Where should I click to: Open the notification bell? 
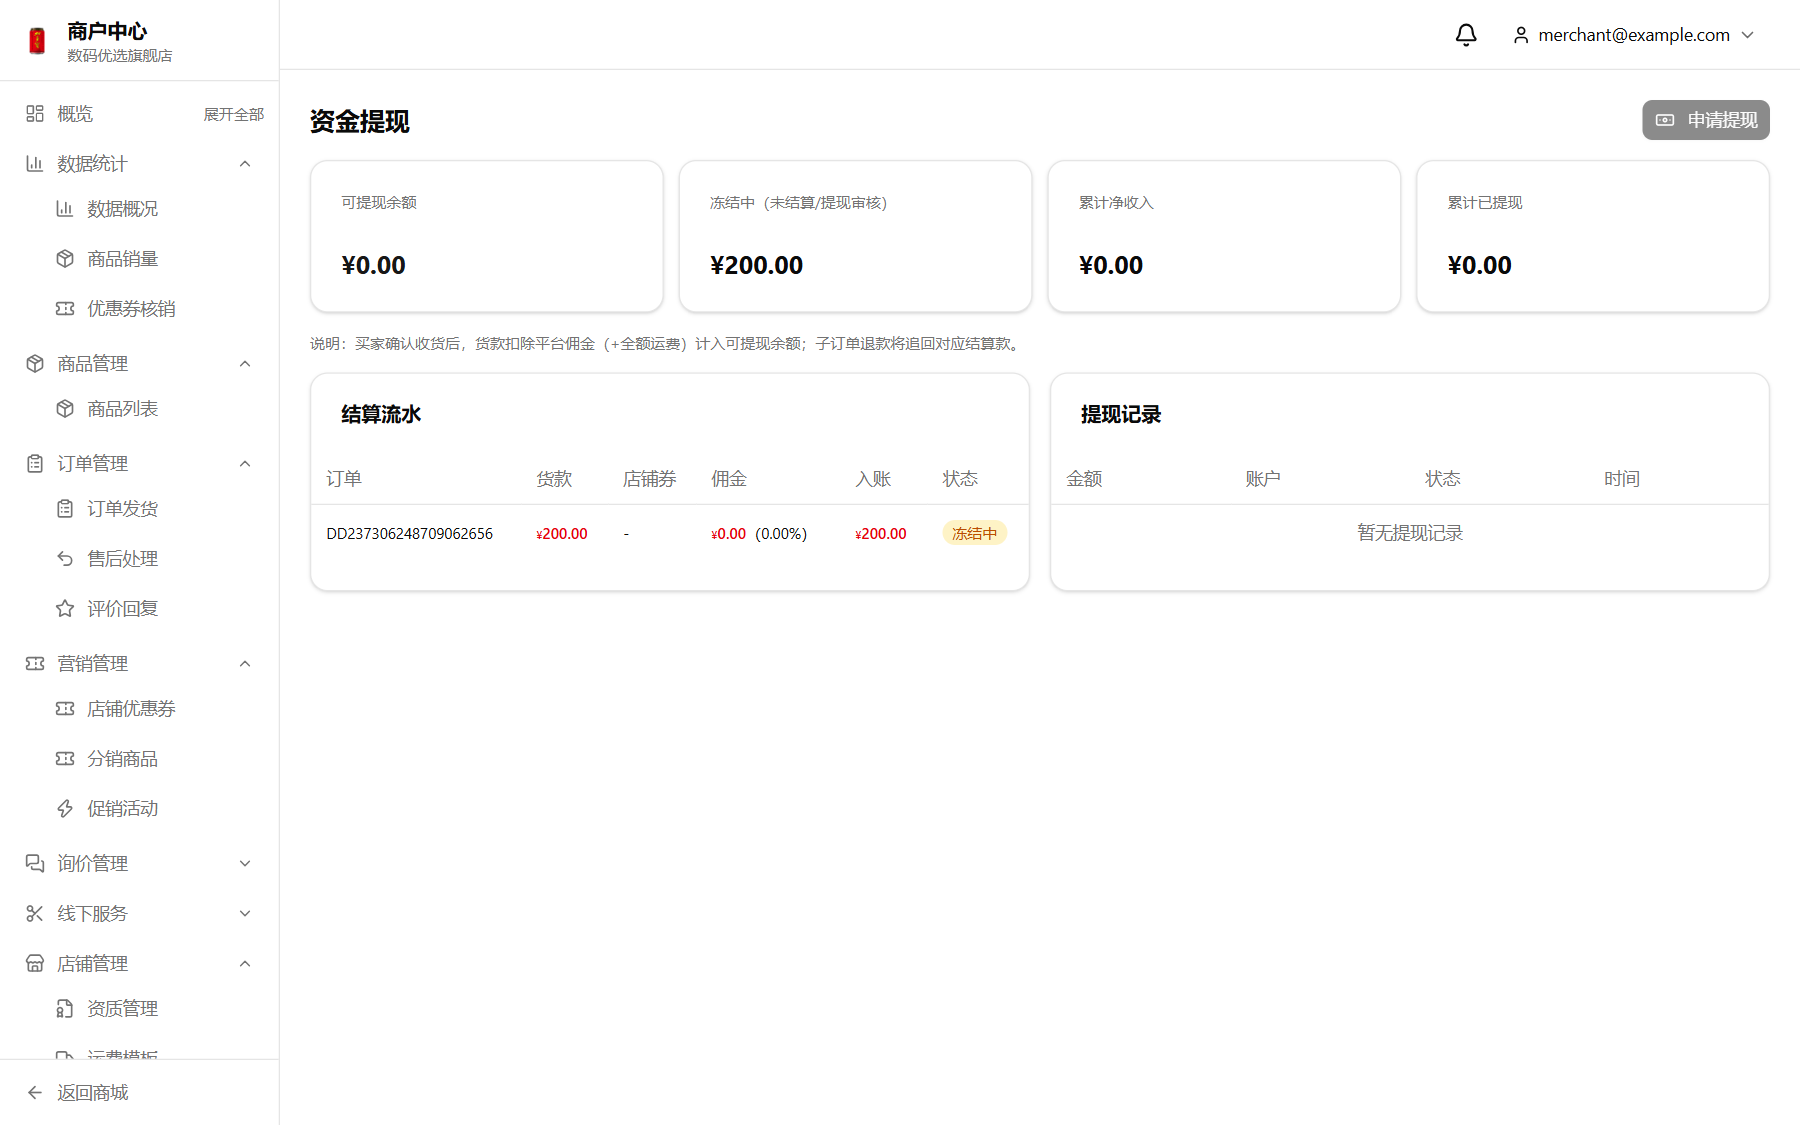1466,35
